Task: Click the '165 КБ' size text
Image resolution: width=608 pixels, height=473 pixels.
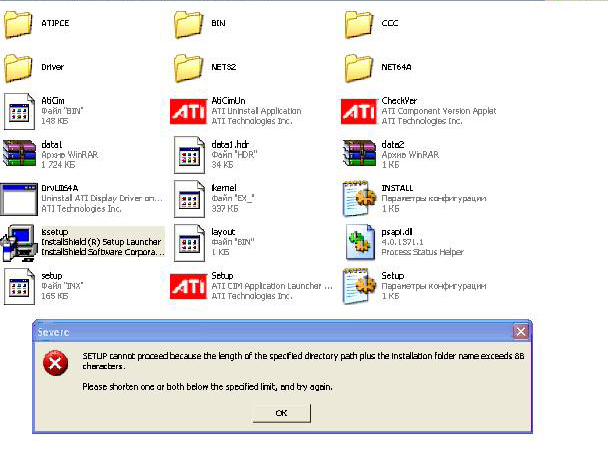Action: coord(55,296)
